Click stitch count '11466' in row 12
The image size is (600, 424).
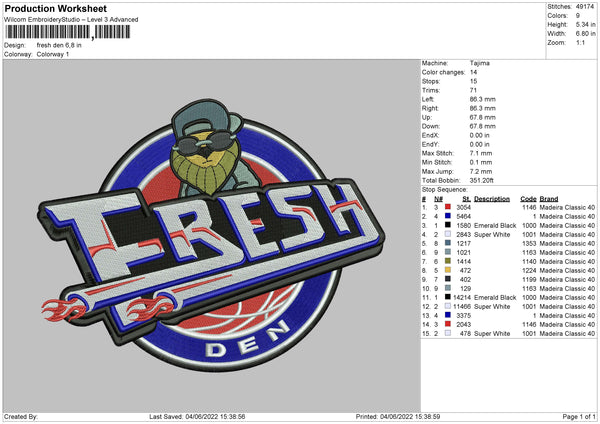(462, 307)
